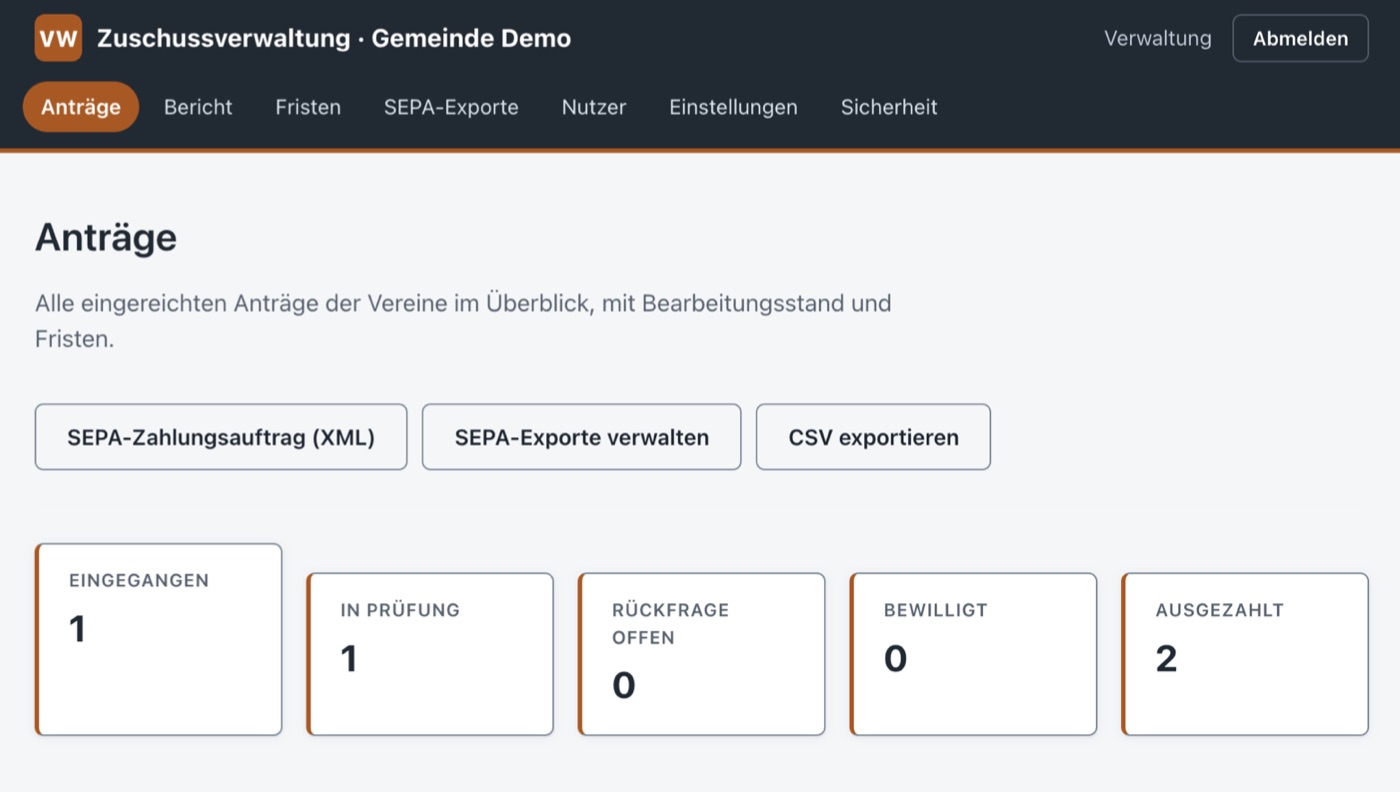Navigate to the Sicherheit tab
This screenshot has height=792, width=1400.
click(x=889, y=107)
